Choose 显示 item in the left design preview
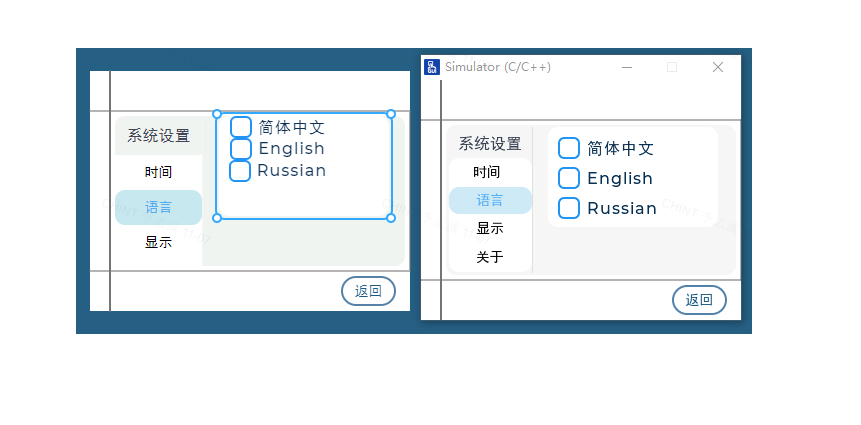861x425 pixels. pyautogui.click(x=159, y=242)
